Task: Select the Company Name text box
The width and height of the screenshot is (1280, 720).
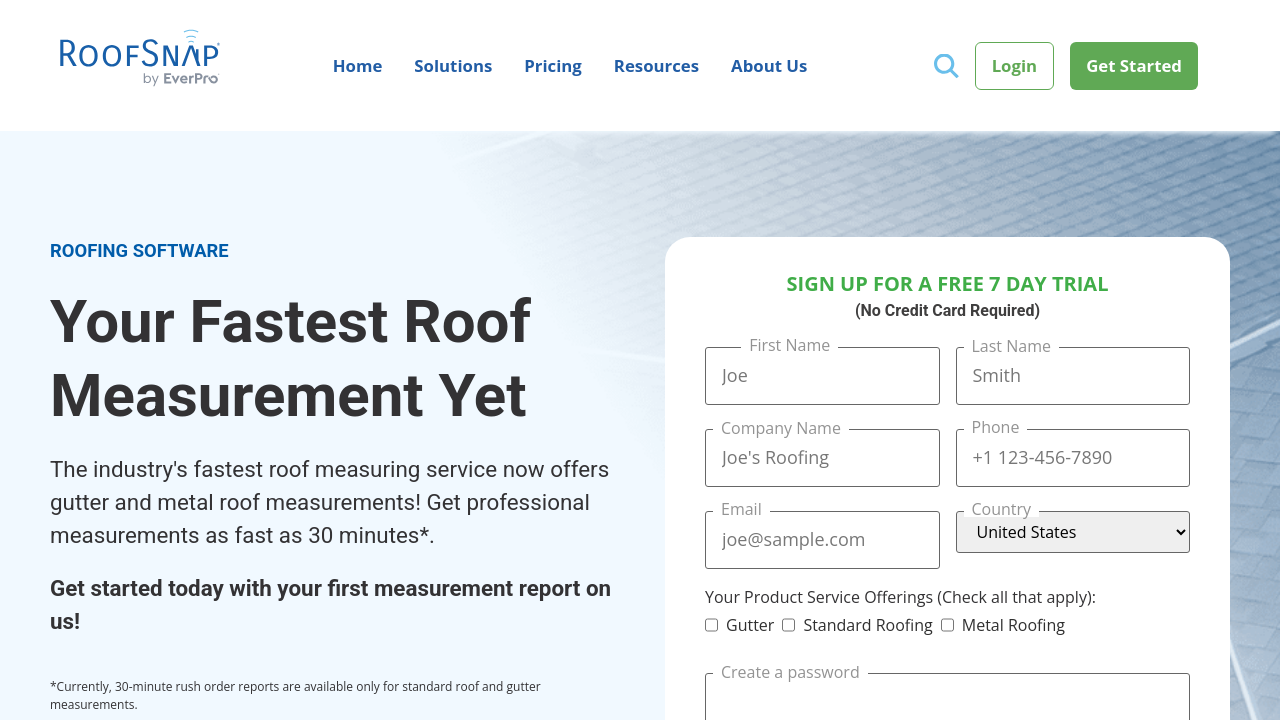Action: click(822, 459)
